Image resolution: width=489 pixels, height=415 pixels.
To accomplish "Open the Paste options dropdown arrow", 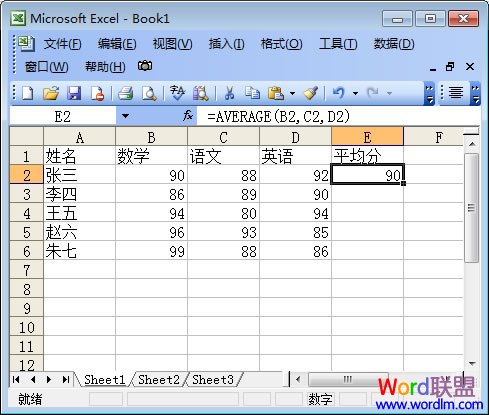I will 292,93.
